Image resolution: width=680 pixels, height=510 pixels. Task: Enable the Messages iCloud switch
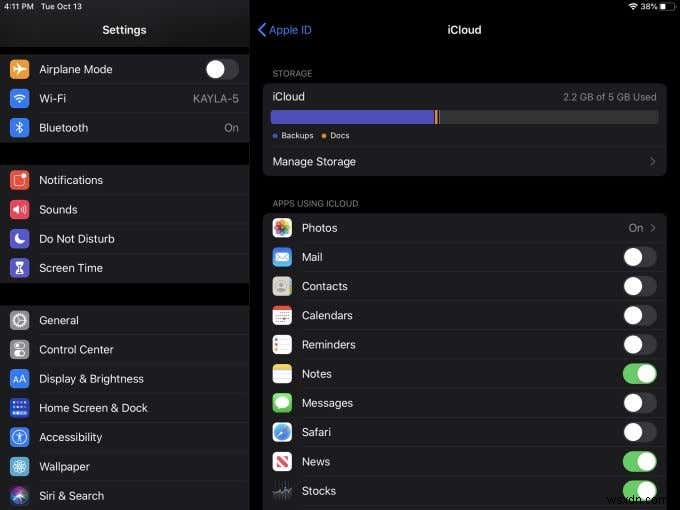(x=640, y=403)
